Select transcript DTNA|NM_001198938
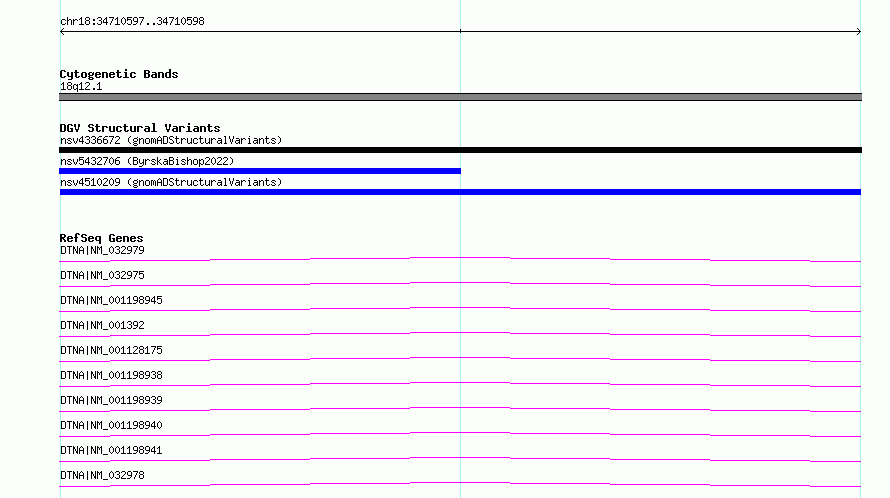Screen dimensions: 890x498 111,375
